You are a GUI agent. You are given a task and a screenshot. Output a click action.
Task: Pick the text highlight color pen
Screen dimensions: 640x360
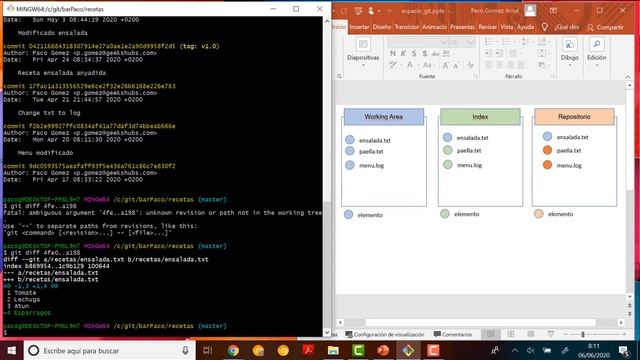coord(393,65)
